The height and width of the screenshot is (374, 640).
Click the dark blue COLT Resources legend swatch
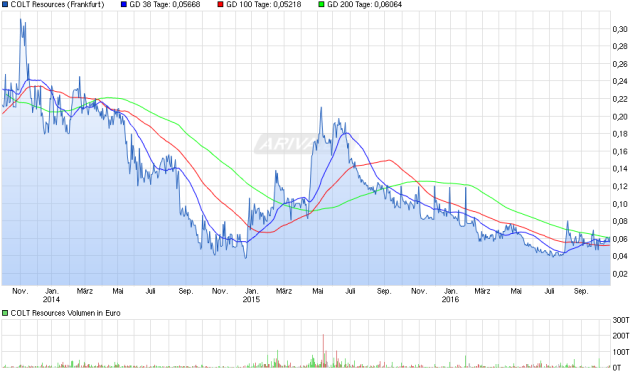click(x=5, y=4)
